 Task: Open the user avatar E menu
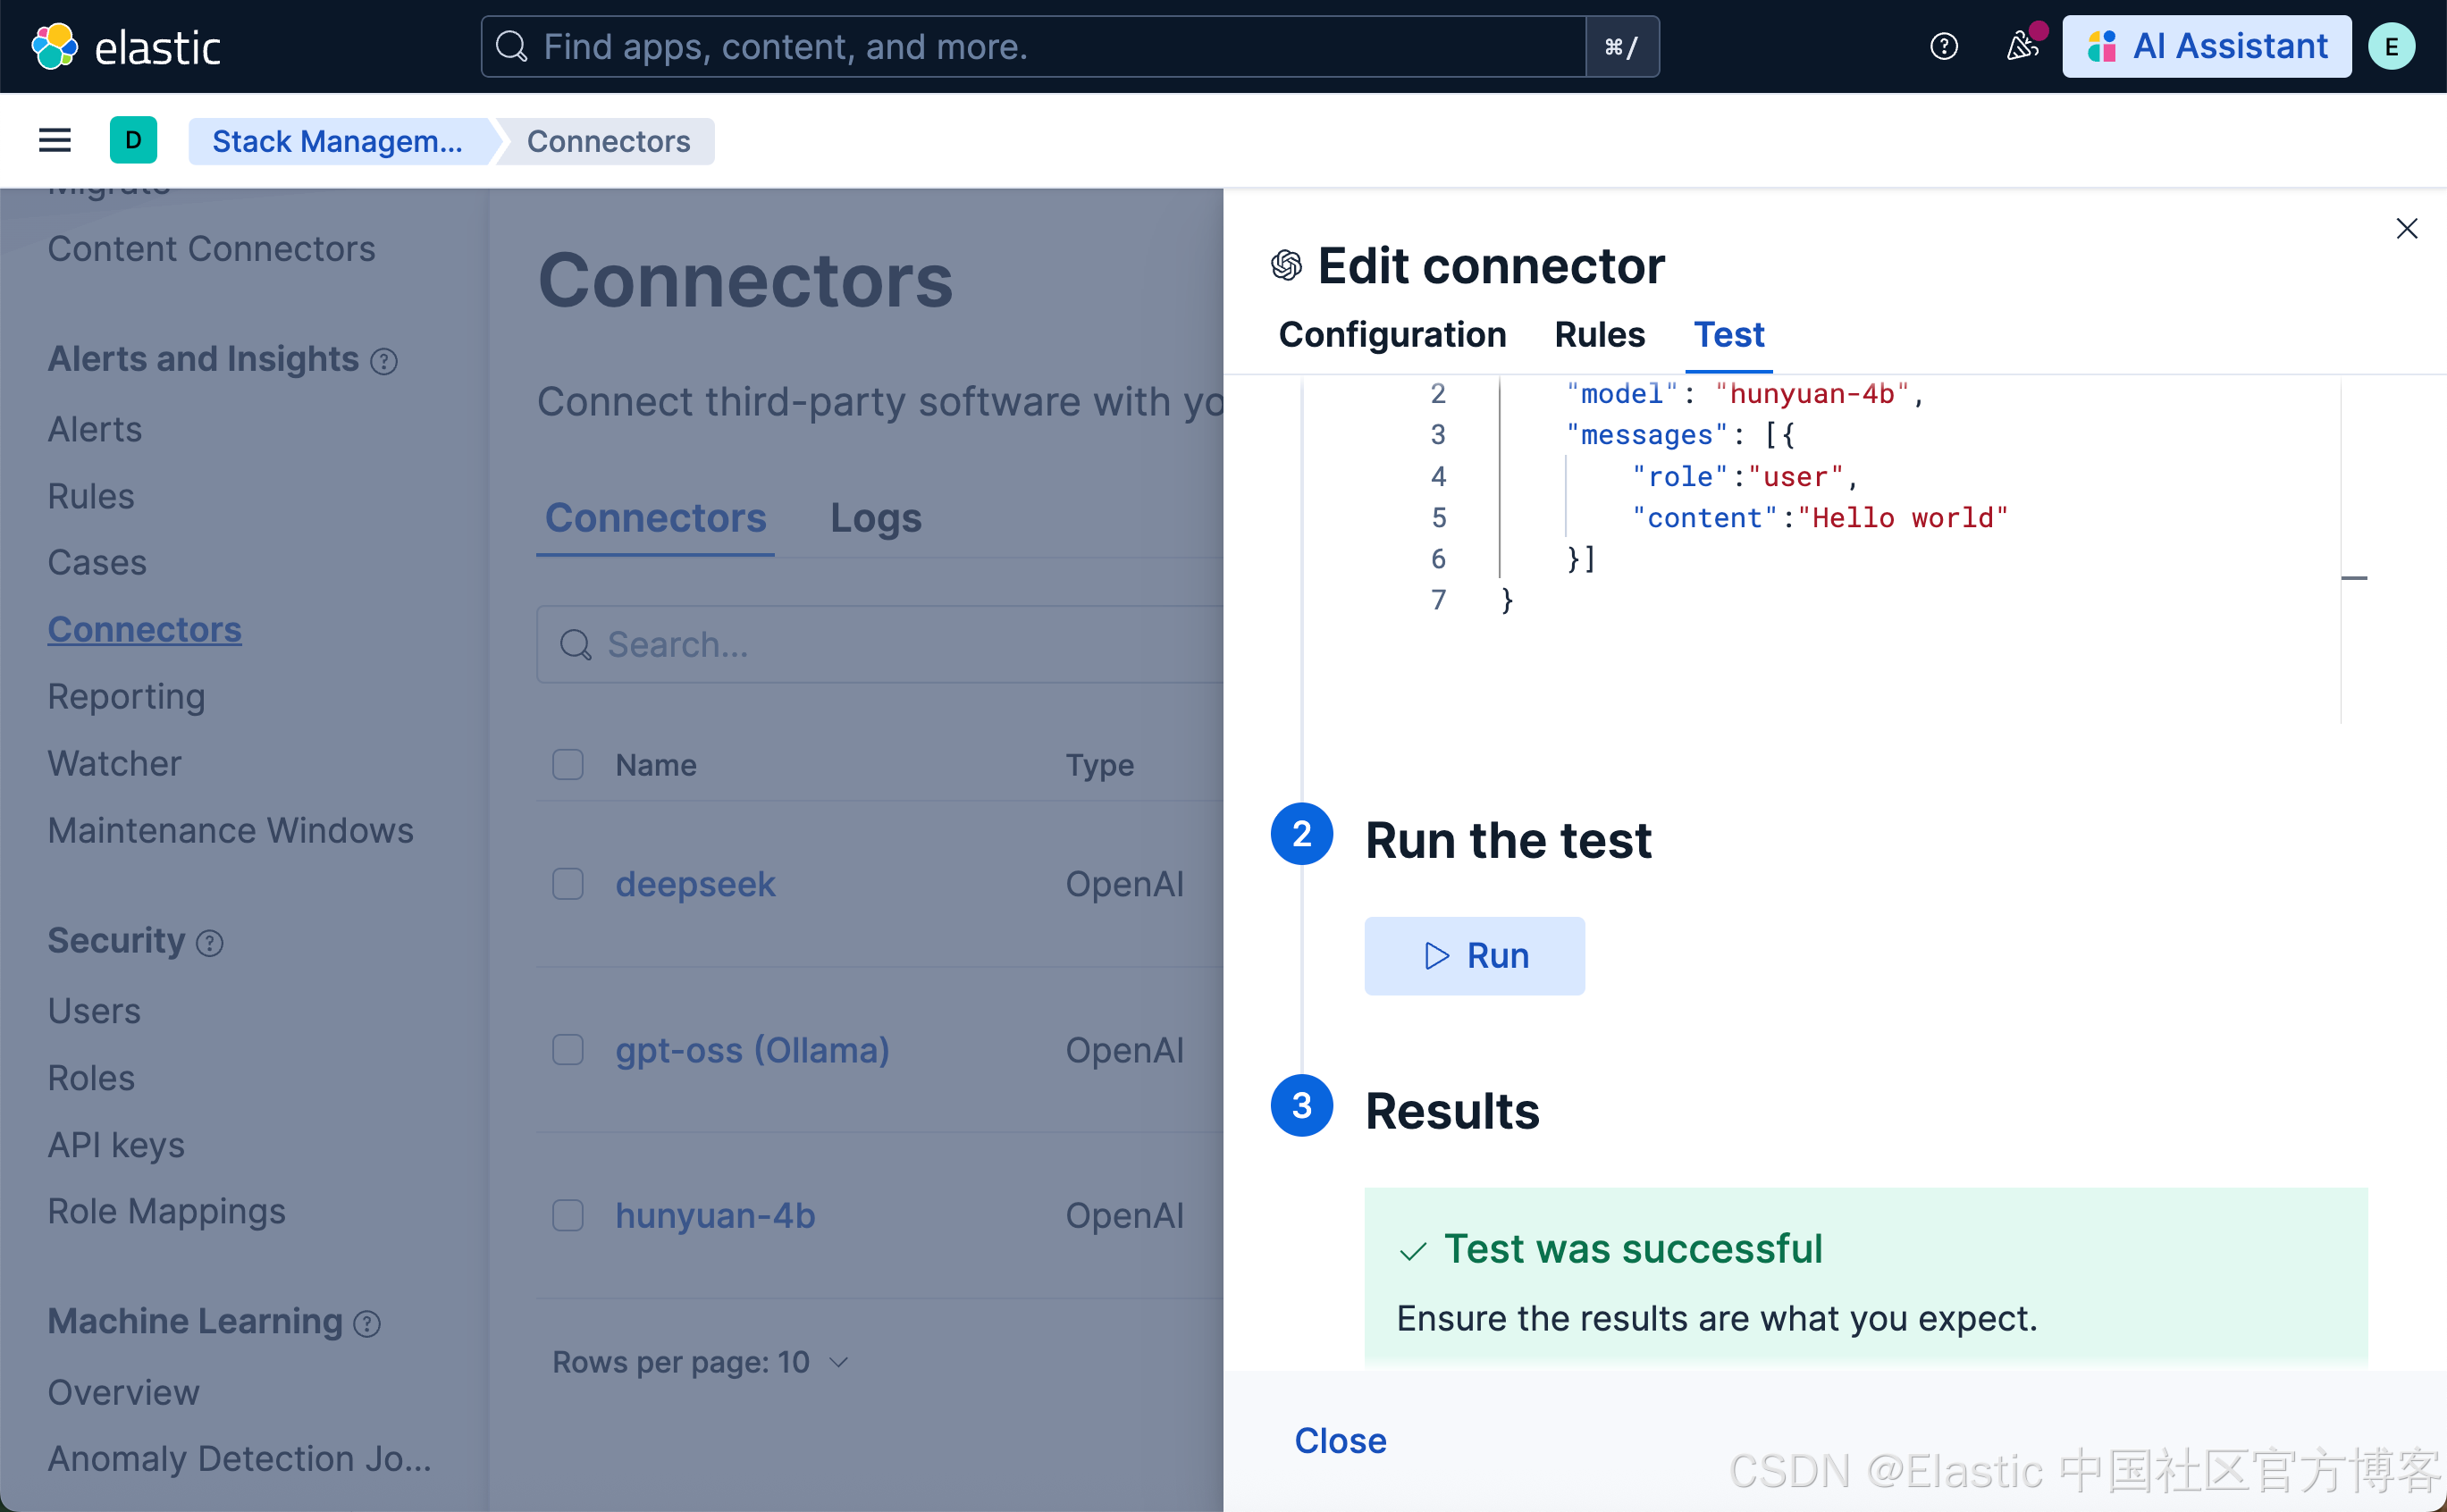(x=2391, y=47)
